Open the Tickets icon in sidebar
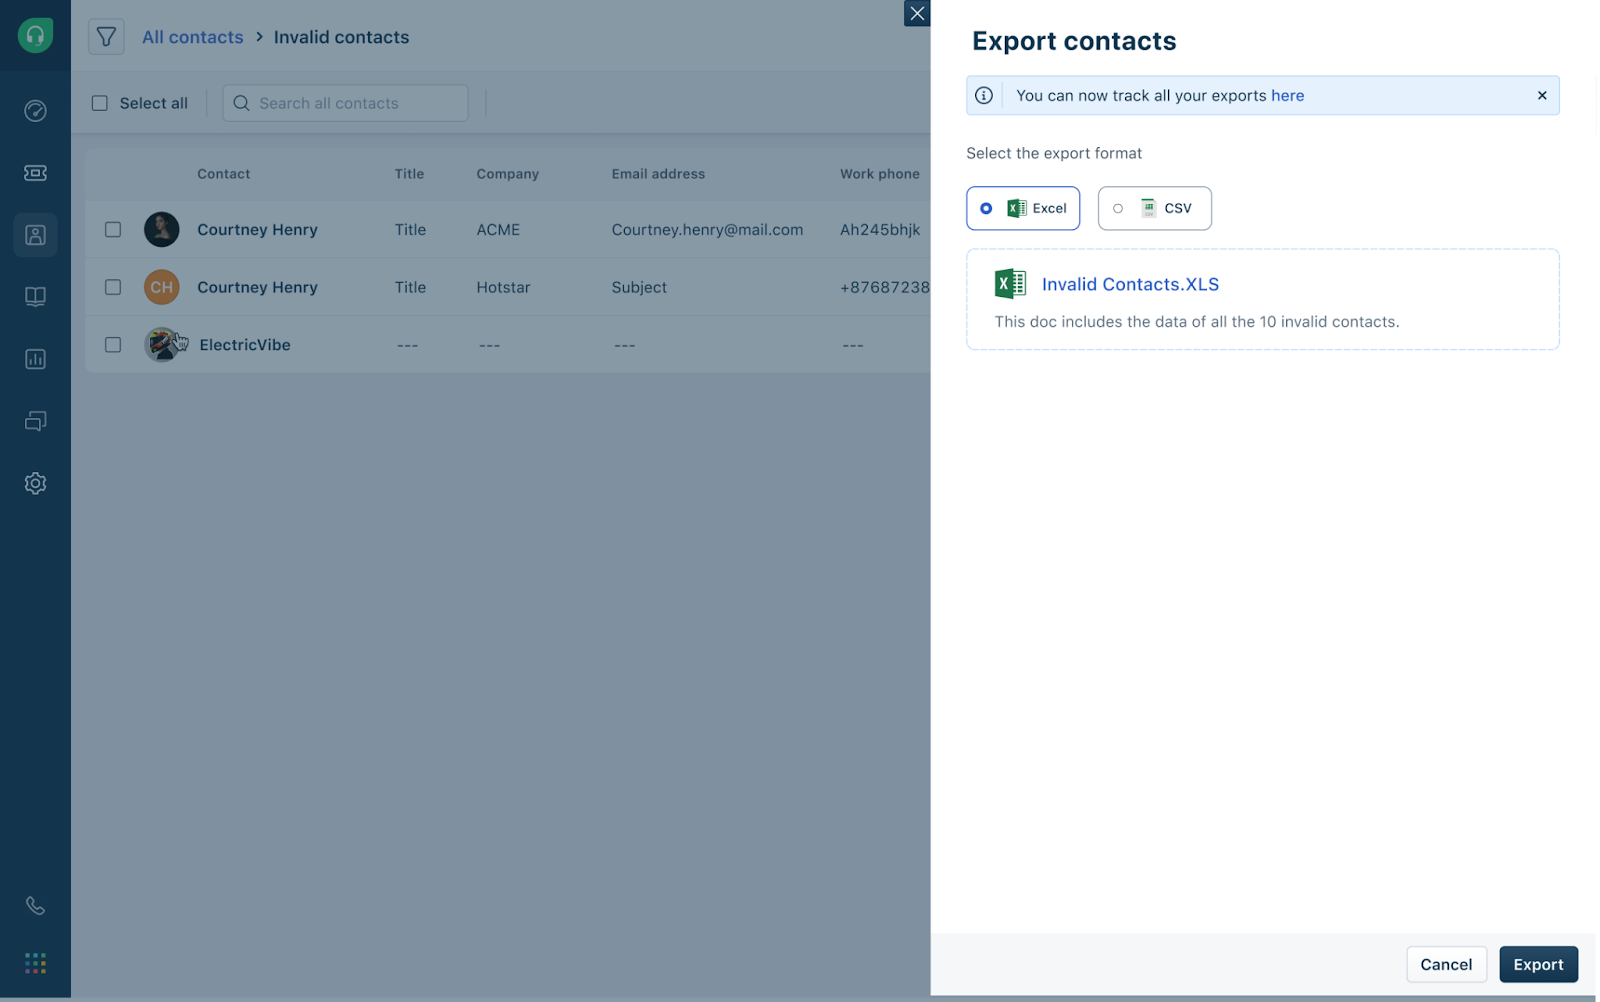The height and width of the screenshot is (1002, 1600). pos(35,173)
